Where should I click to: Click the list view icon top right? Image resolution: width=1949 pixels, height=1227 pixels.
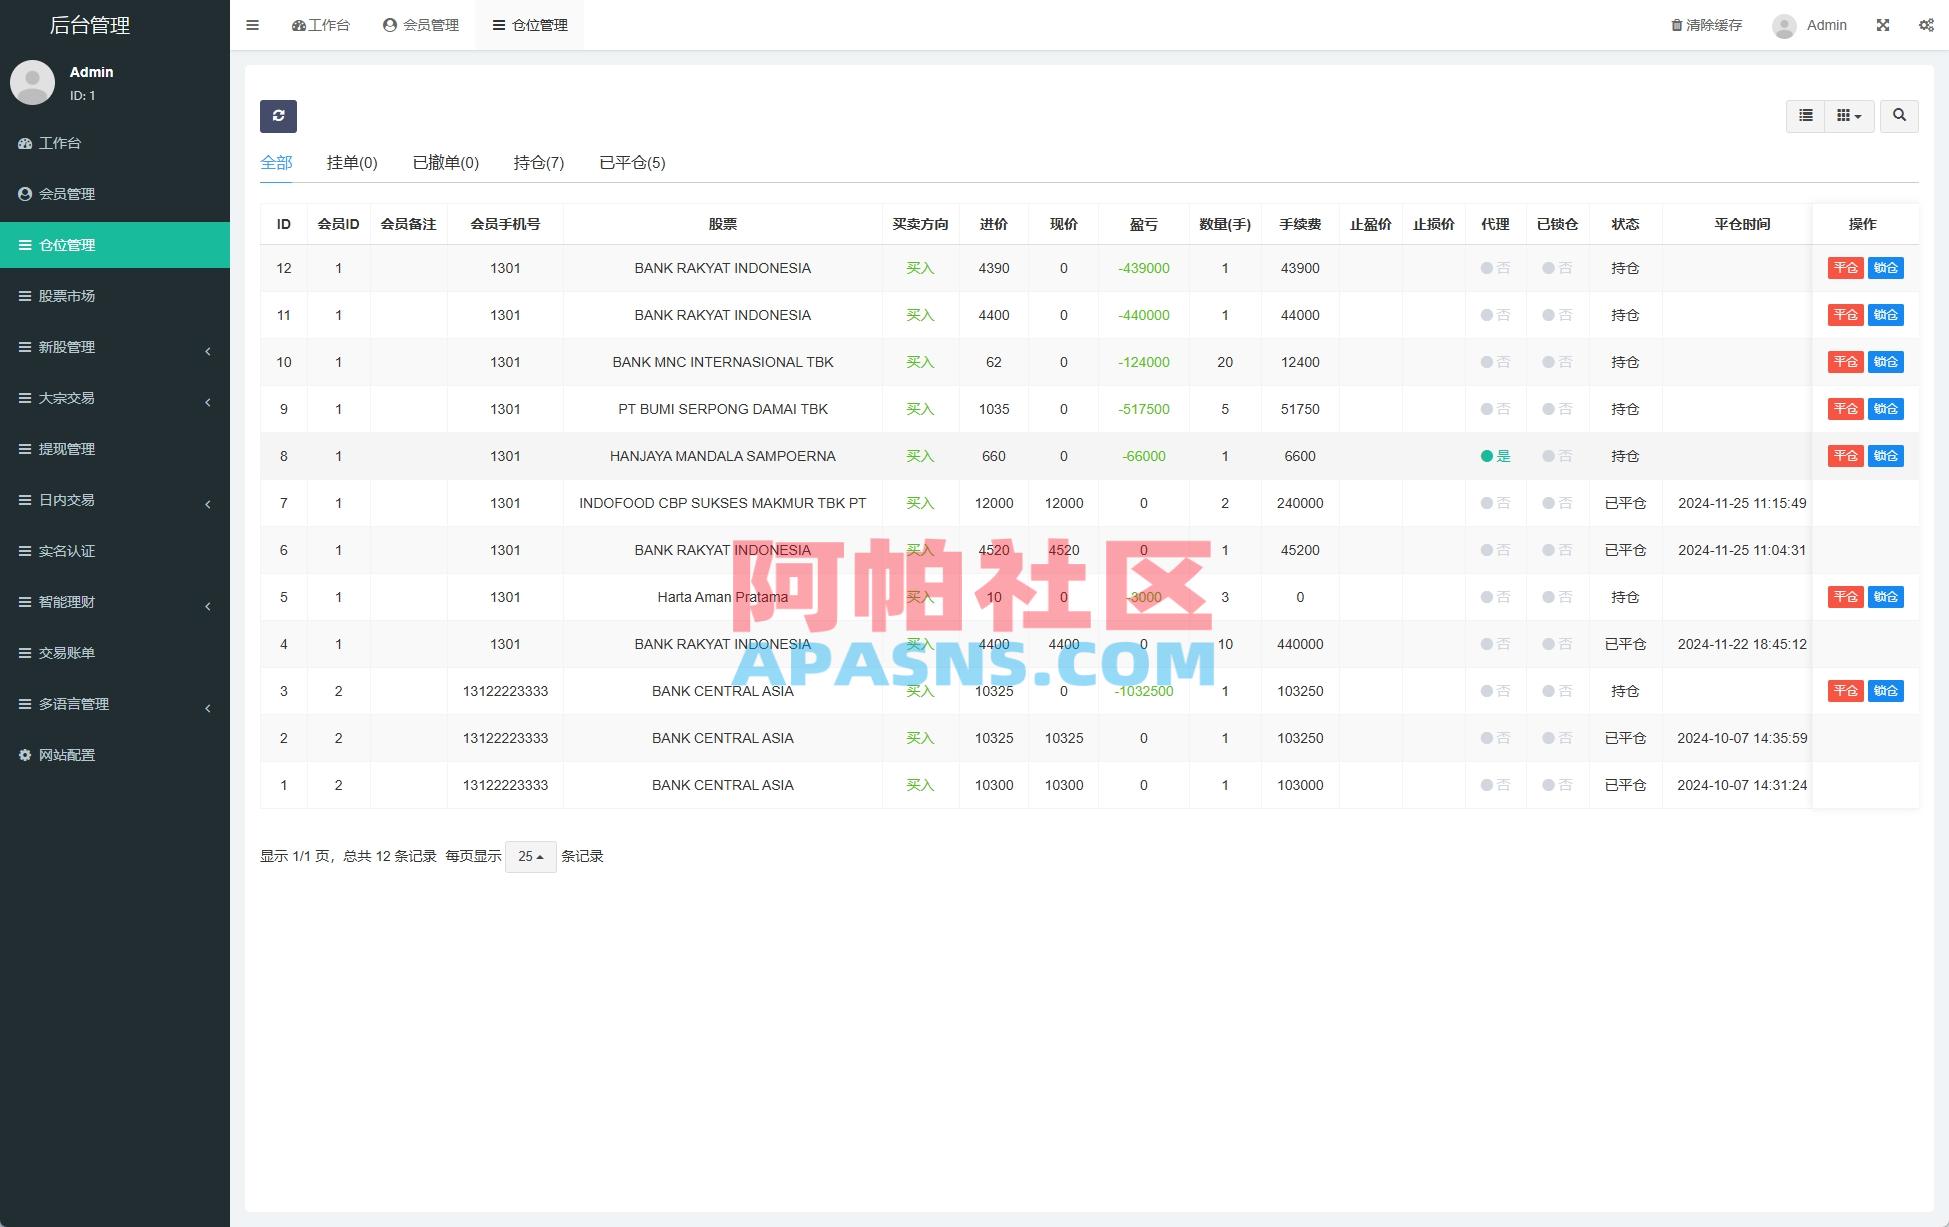tap(1805, 116)
